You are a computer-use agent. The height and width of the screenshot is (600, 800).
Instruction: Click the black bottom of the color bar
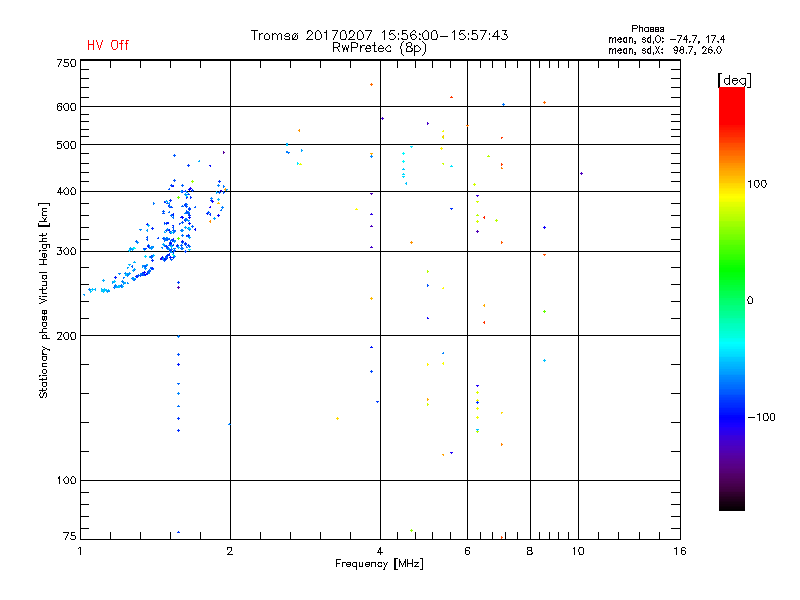732,503
